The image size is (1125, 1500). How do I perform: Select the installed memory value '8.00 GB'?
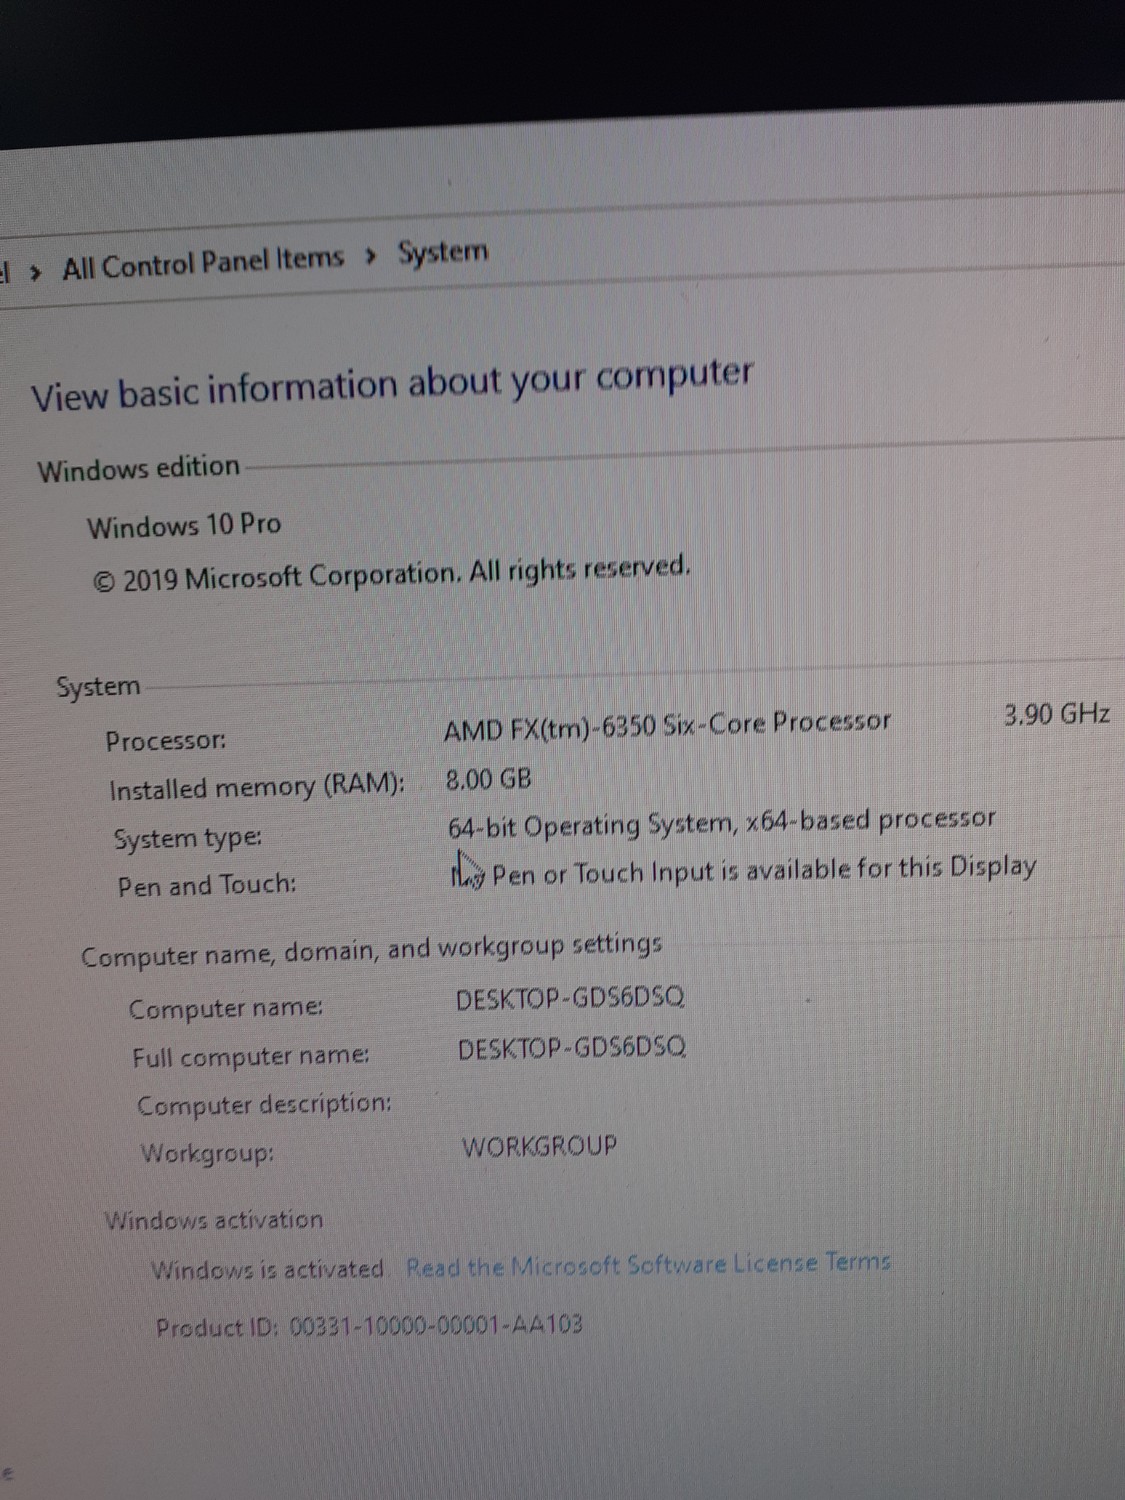point(489,779)
